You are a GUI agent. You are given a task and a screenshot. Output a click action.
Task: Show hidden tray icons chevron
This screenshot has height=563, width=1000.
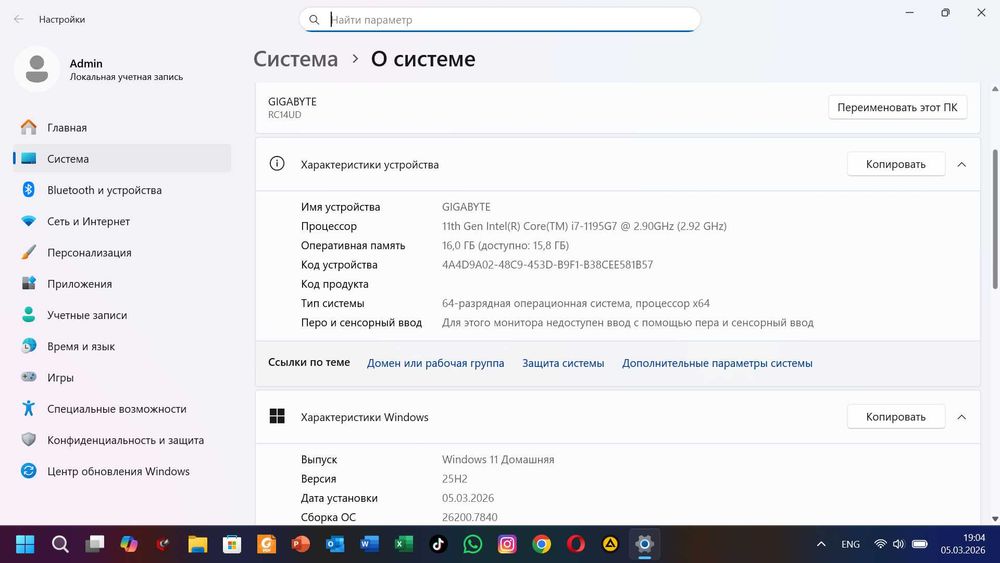click(x=821, y=544)
